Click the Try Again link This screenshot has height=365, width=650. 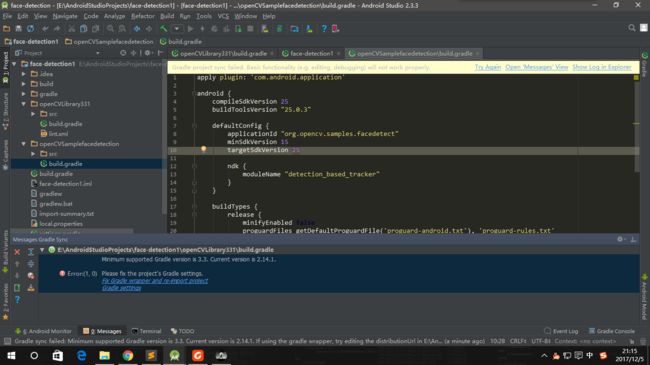coord(488,67)
